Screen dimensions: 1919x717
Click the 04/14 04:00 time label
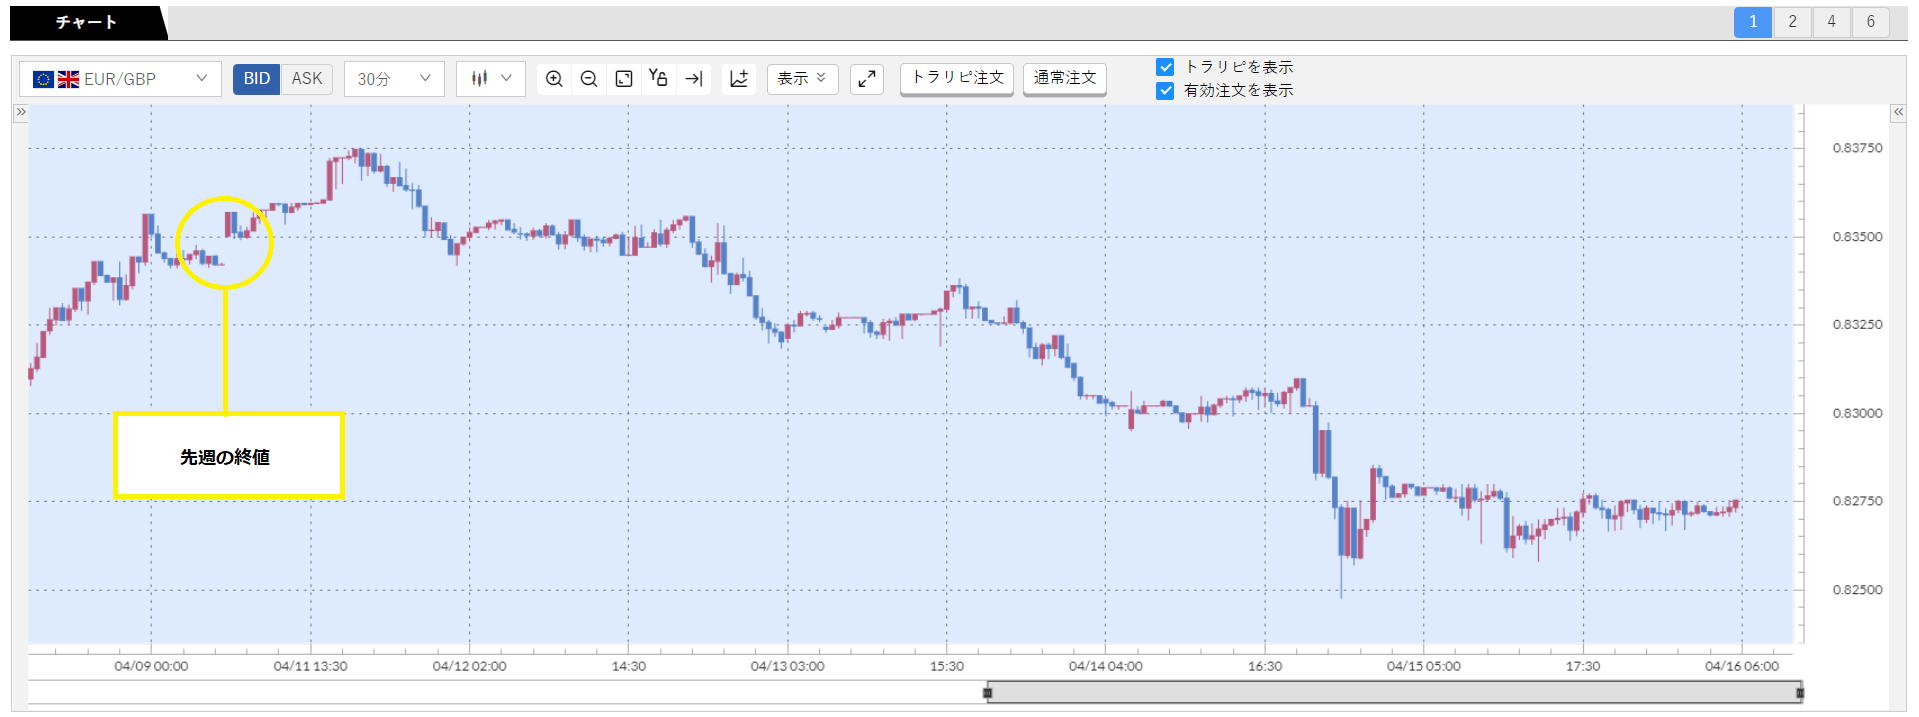coord(1106,666)
